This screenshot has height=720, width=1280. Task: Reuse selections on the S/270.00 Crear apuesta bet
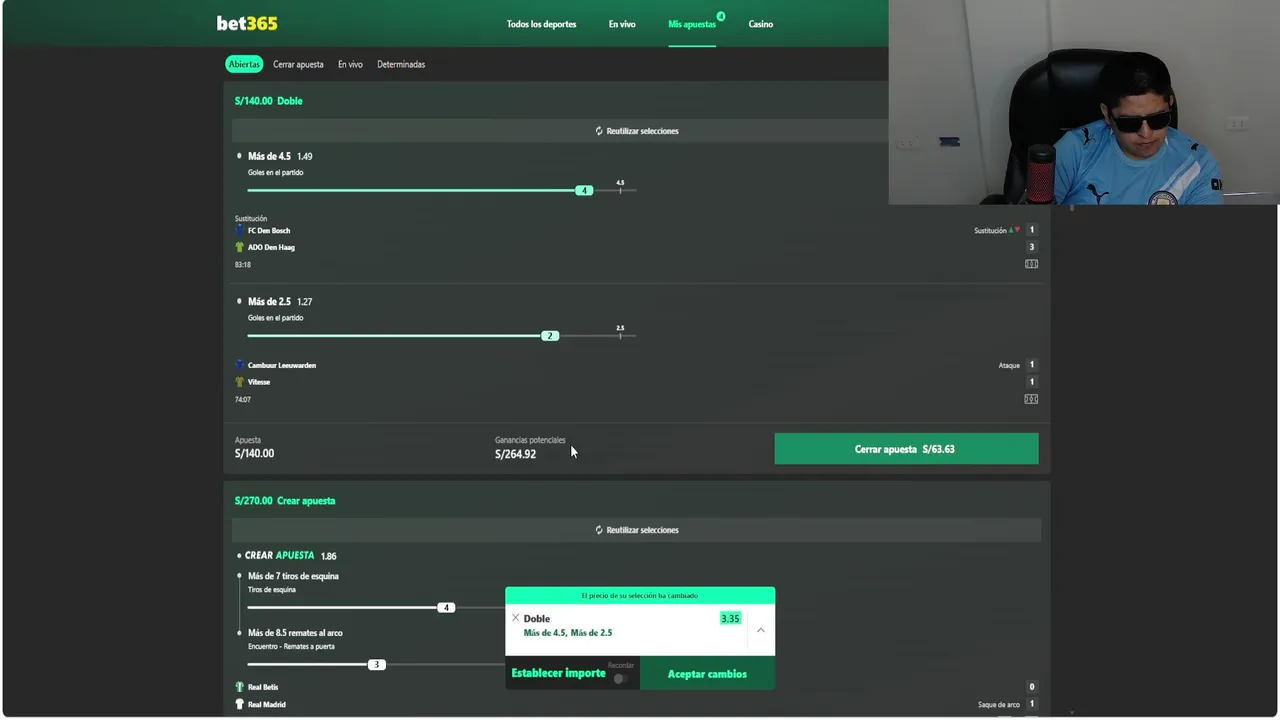coord(636,530)
